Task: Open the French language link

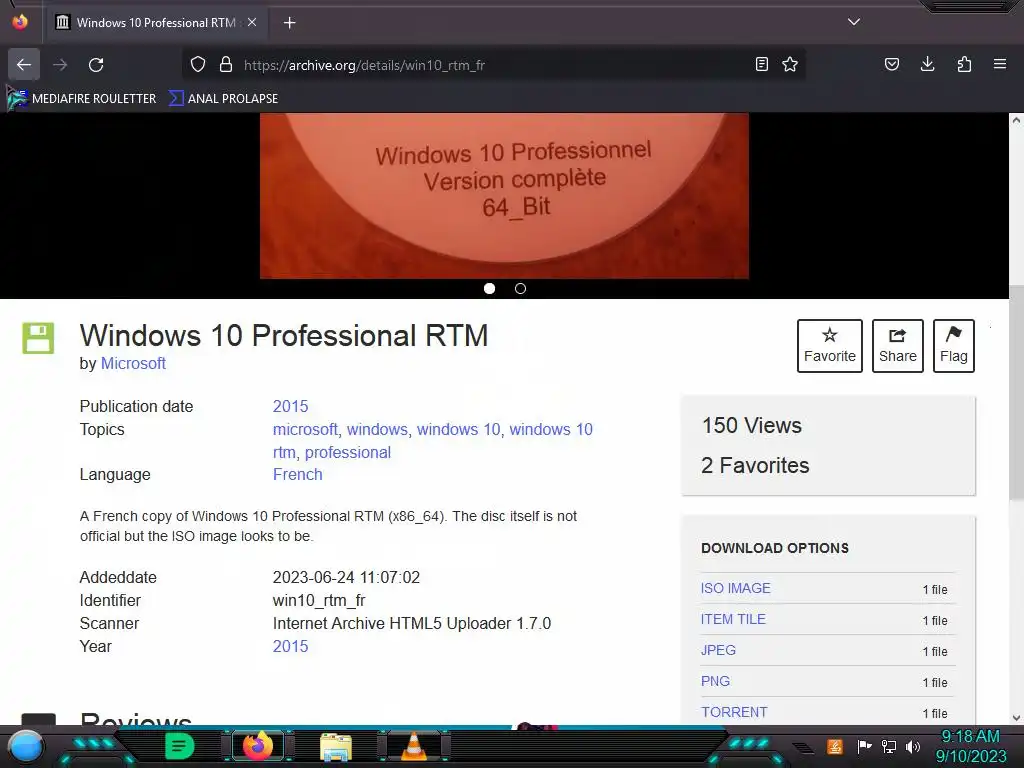Action: pos(297,474)
